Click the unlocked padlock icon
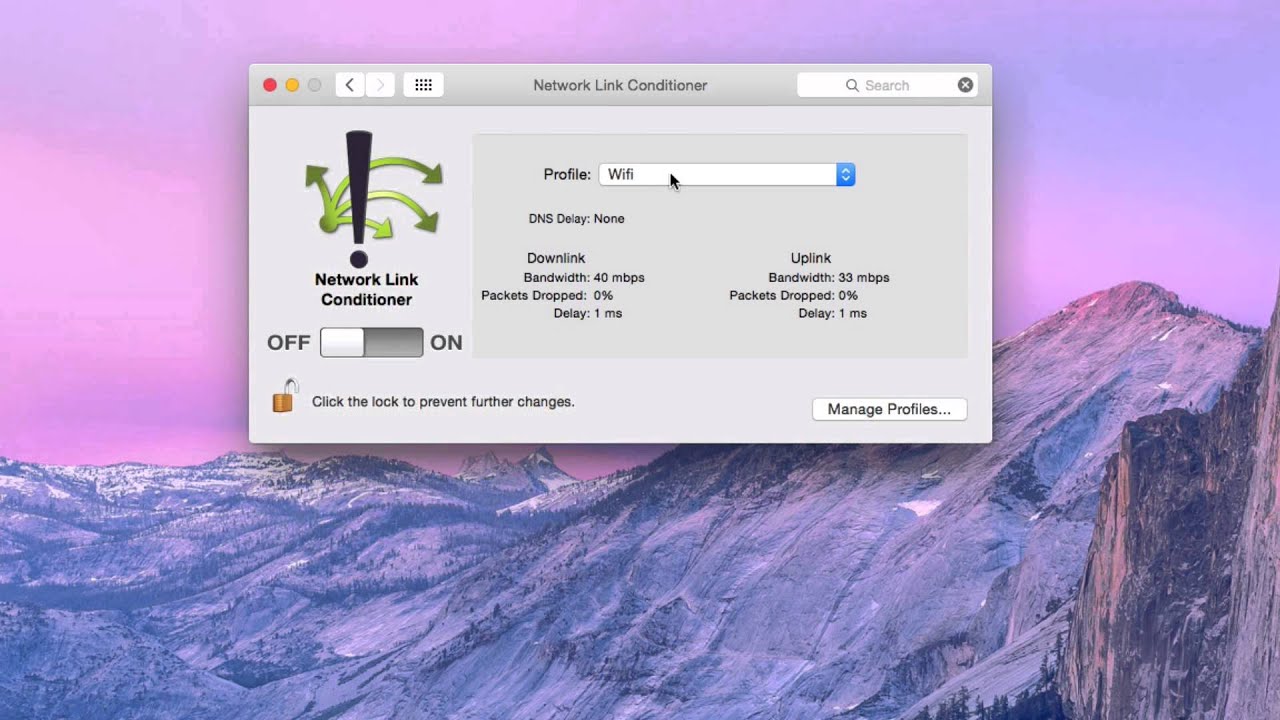Image resolution: width=1280 pixels, height=720 pixels. click(284, 395)
